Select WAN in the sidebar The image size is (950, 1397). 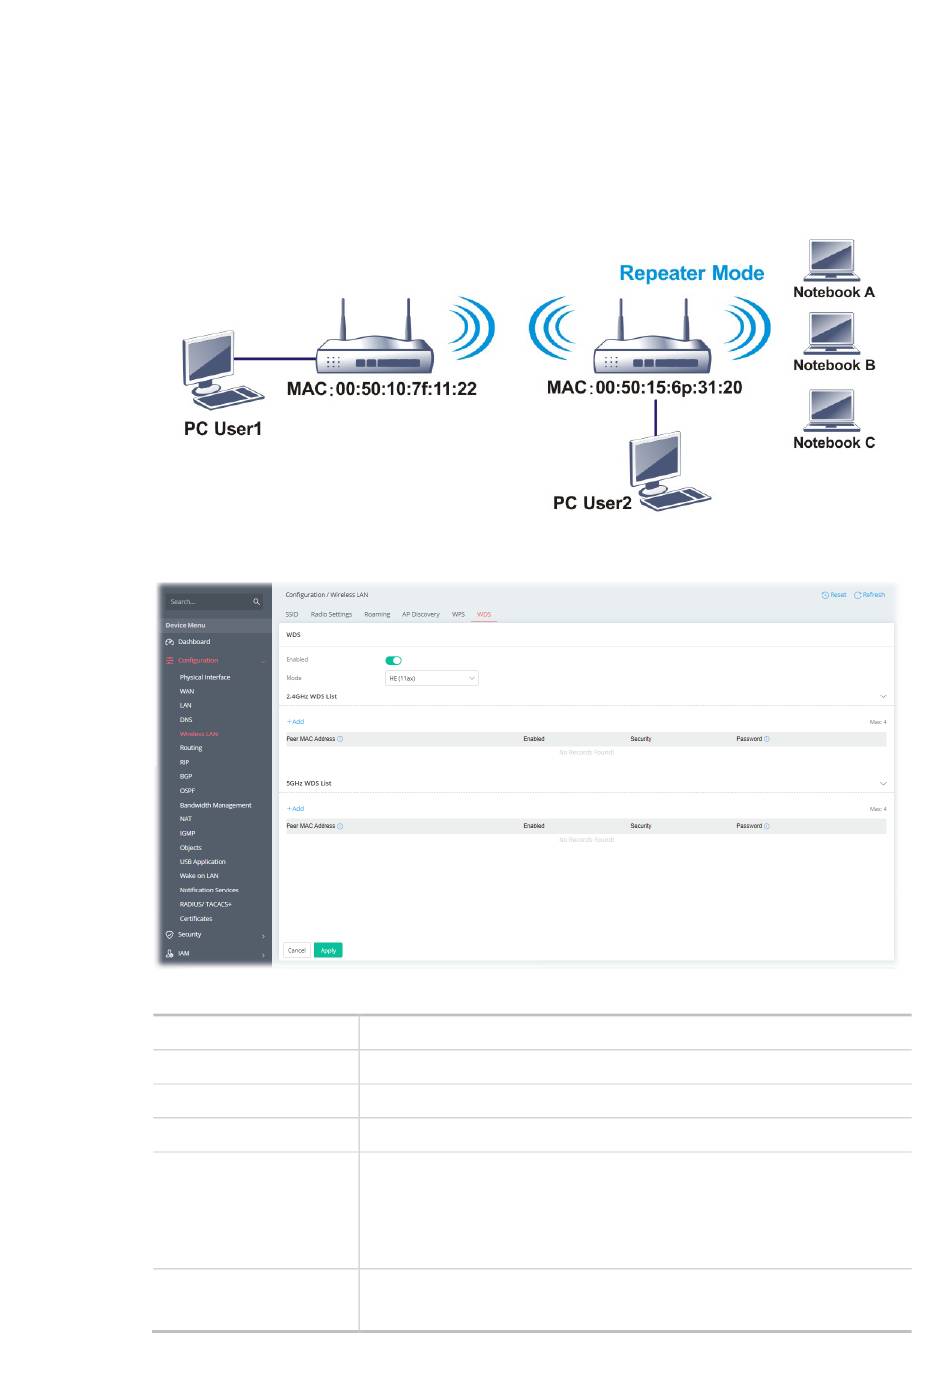187,692
